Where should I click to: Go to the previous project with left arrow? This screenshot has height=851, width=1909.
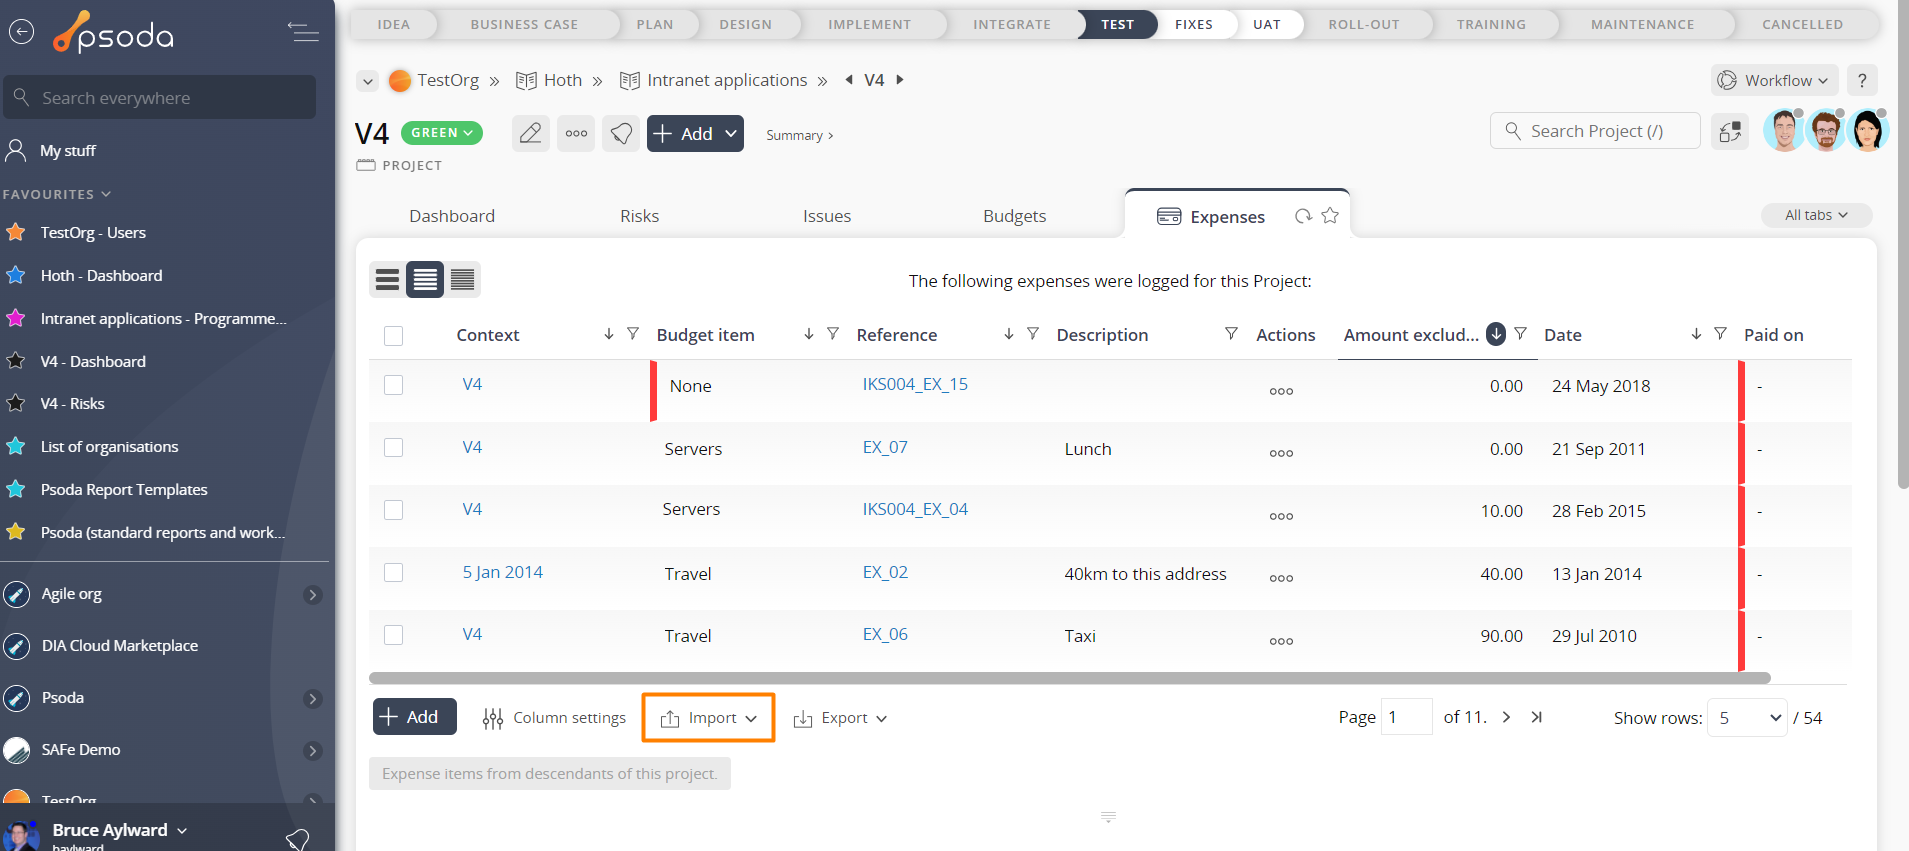pos(849,80)
